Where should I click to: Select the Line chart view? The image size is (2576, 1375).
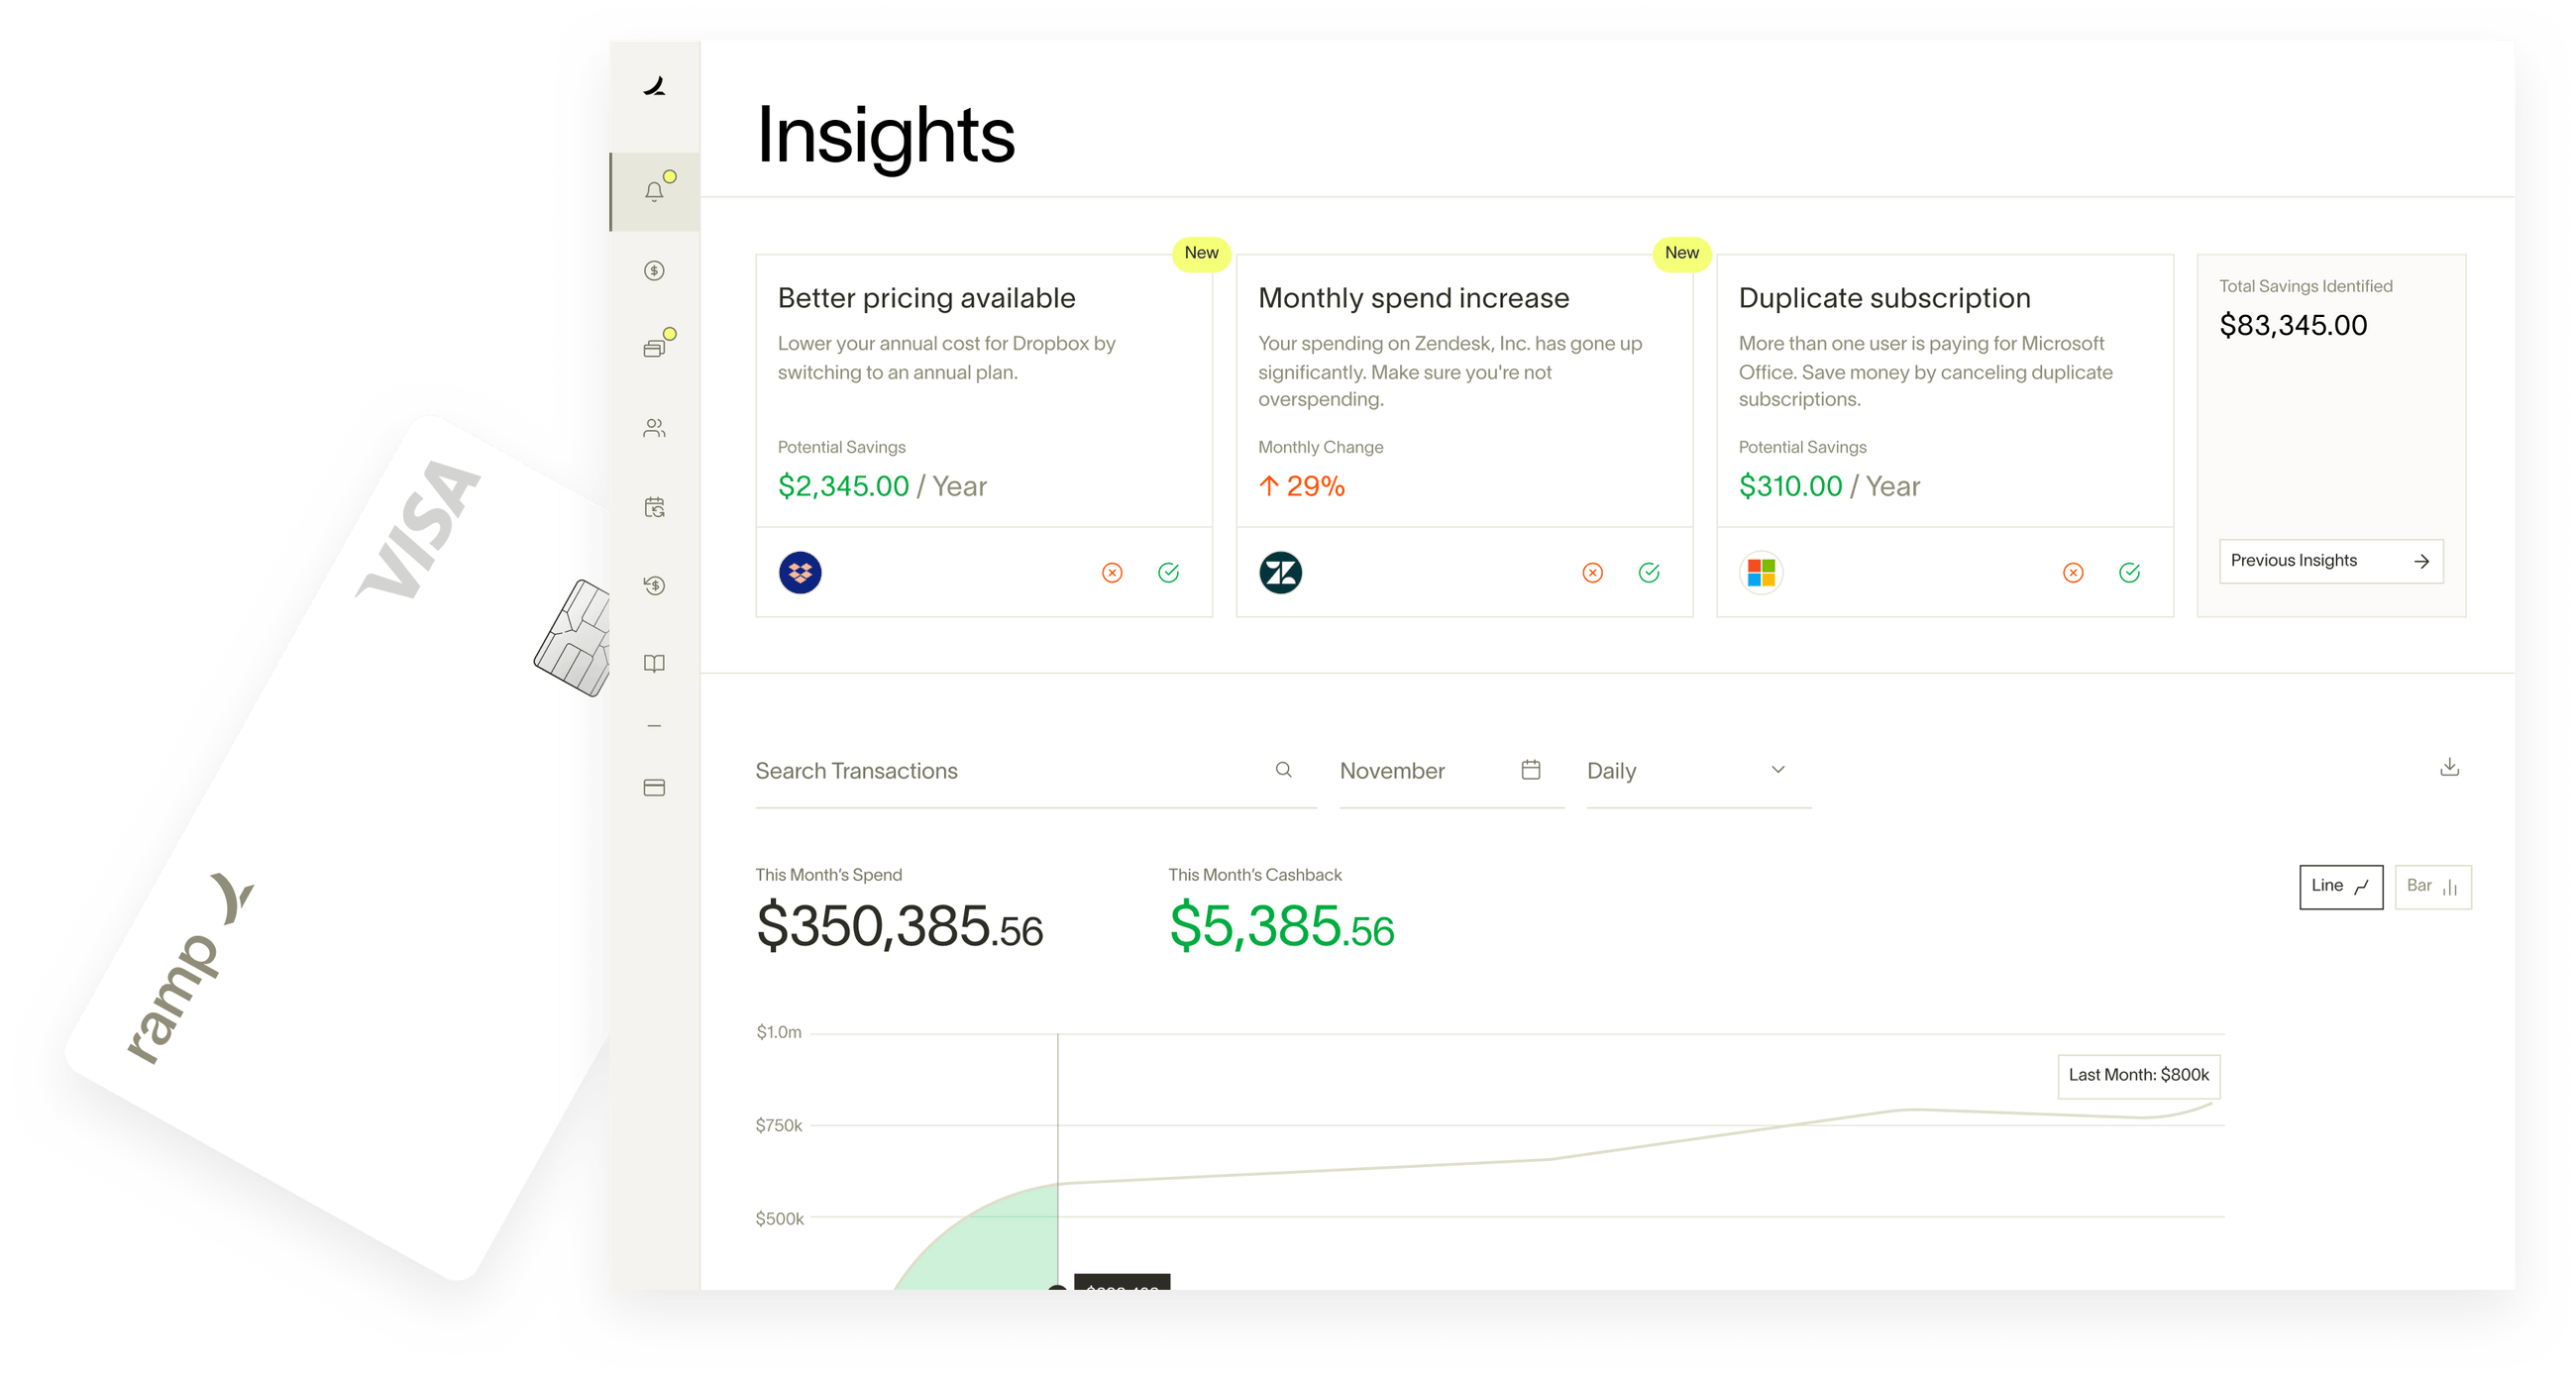[x=2341, y=886]
